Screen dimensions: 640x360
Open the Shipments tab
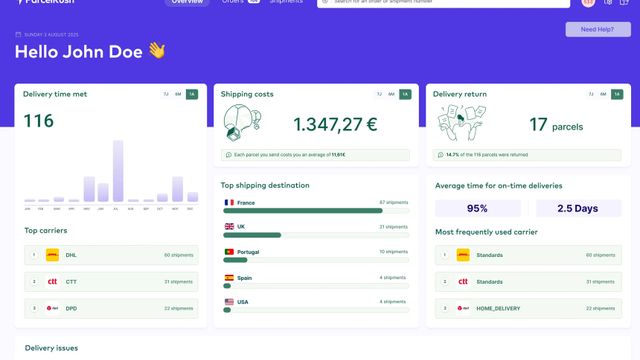[x=286, y=2]
